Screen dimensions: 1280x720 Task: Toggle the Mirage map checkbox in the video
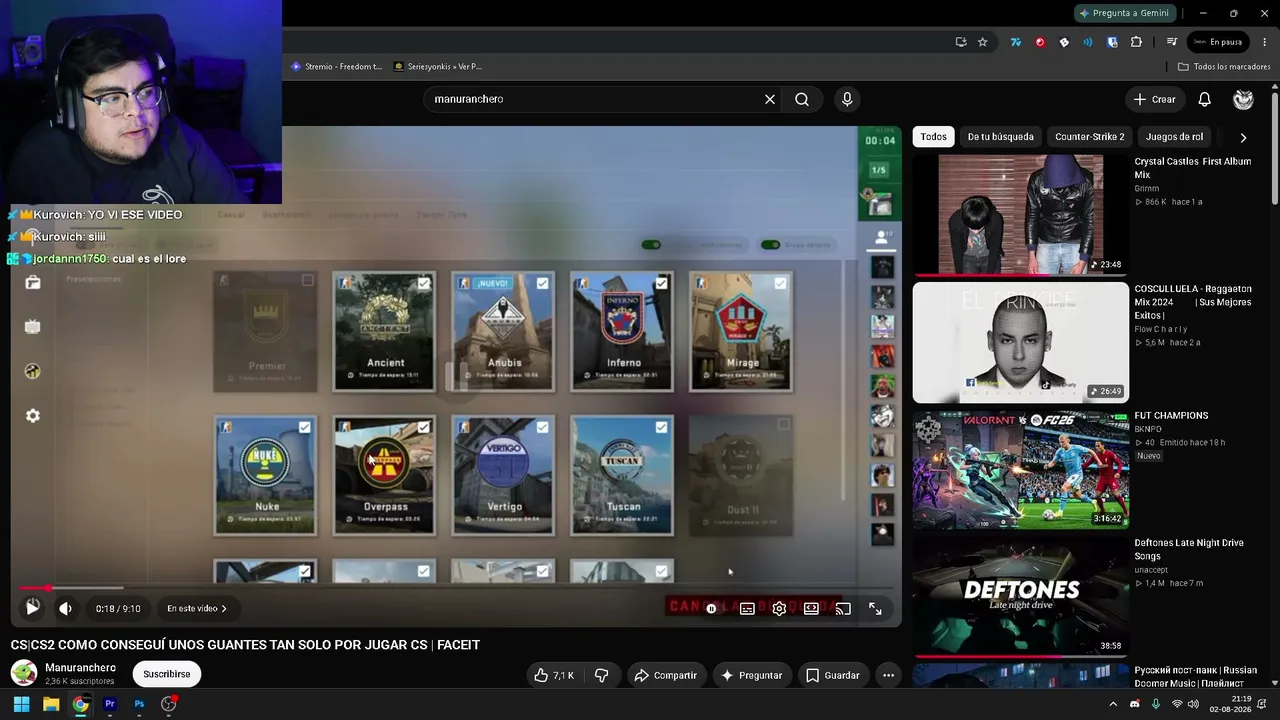780,284
